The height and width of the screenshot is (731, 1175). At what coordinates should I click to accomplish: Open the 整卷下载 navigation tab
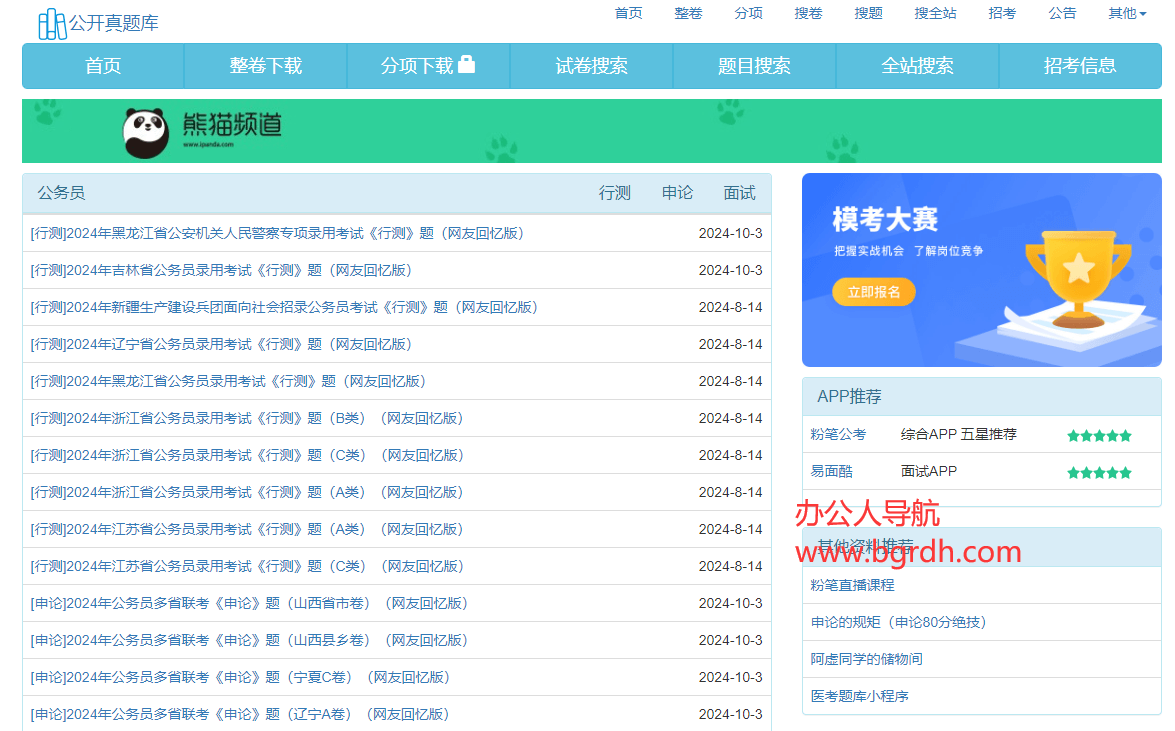(x=265, y=66)
